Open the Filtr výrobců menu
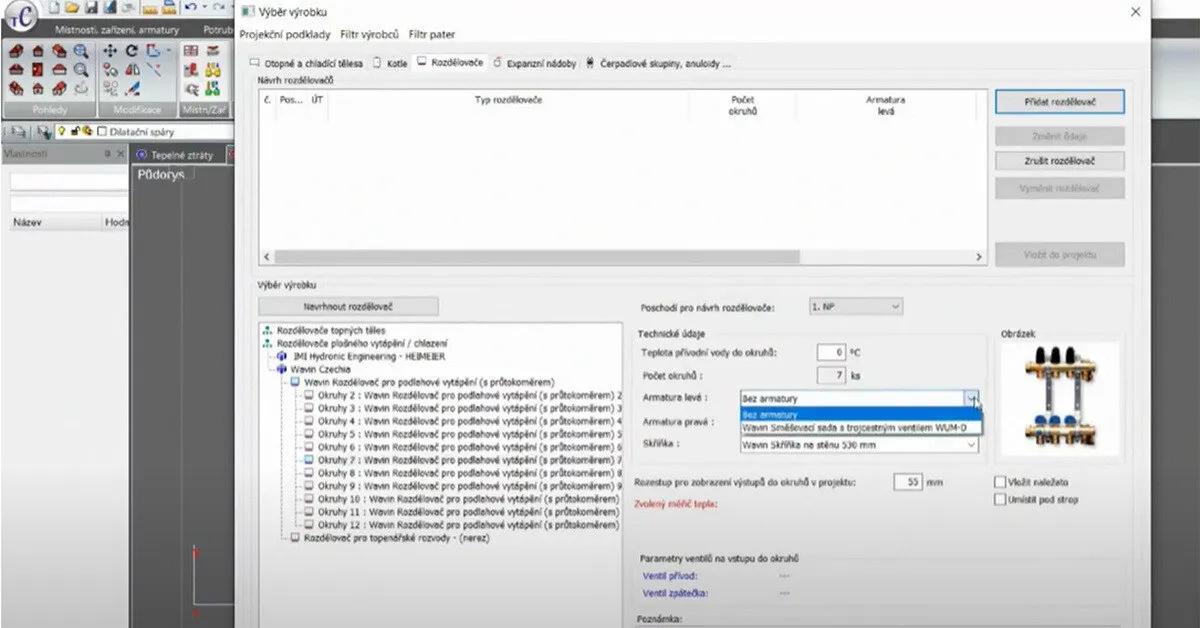 tap(369, 34)
